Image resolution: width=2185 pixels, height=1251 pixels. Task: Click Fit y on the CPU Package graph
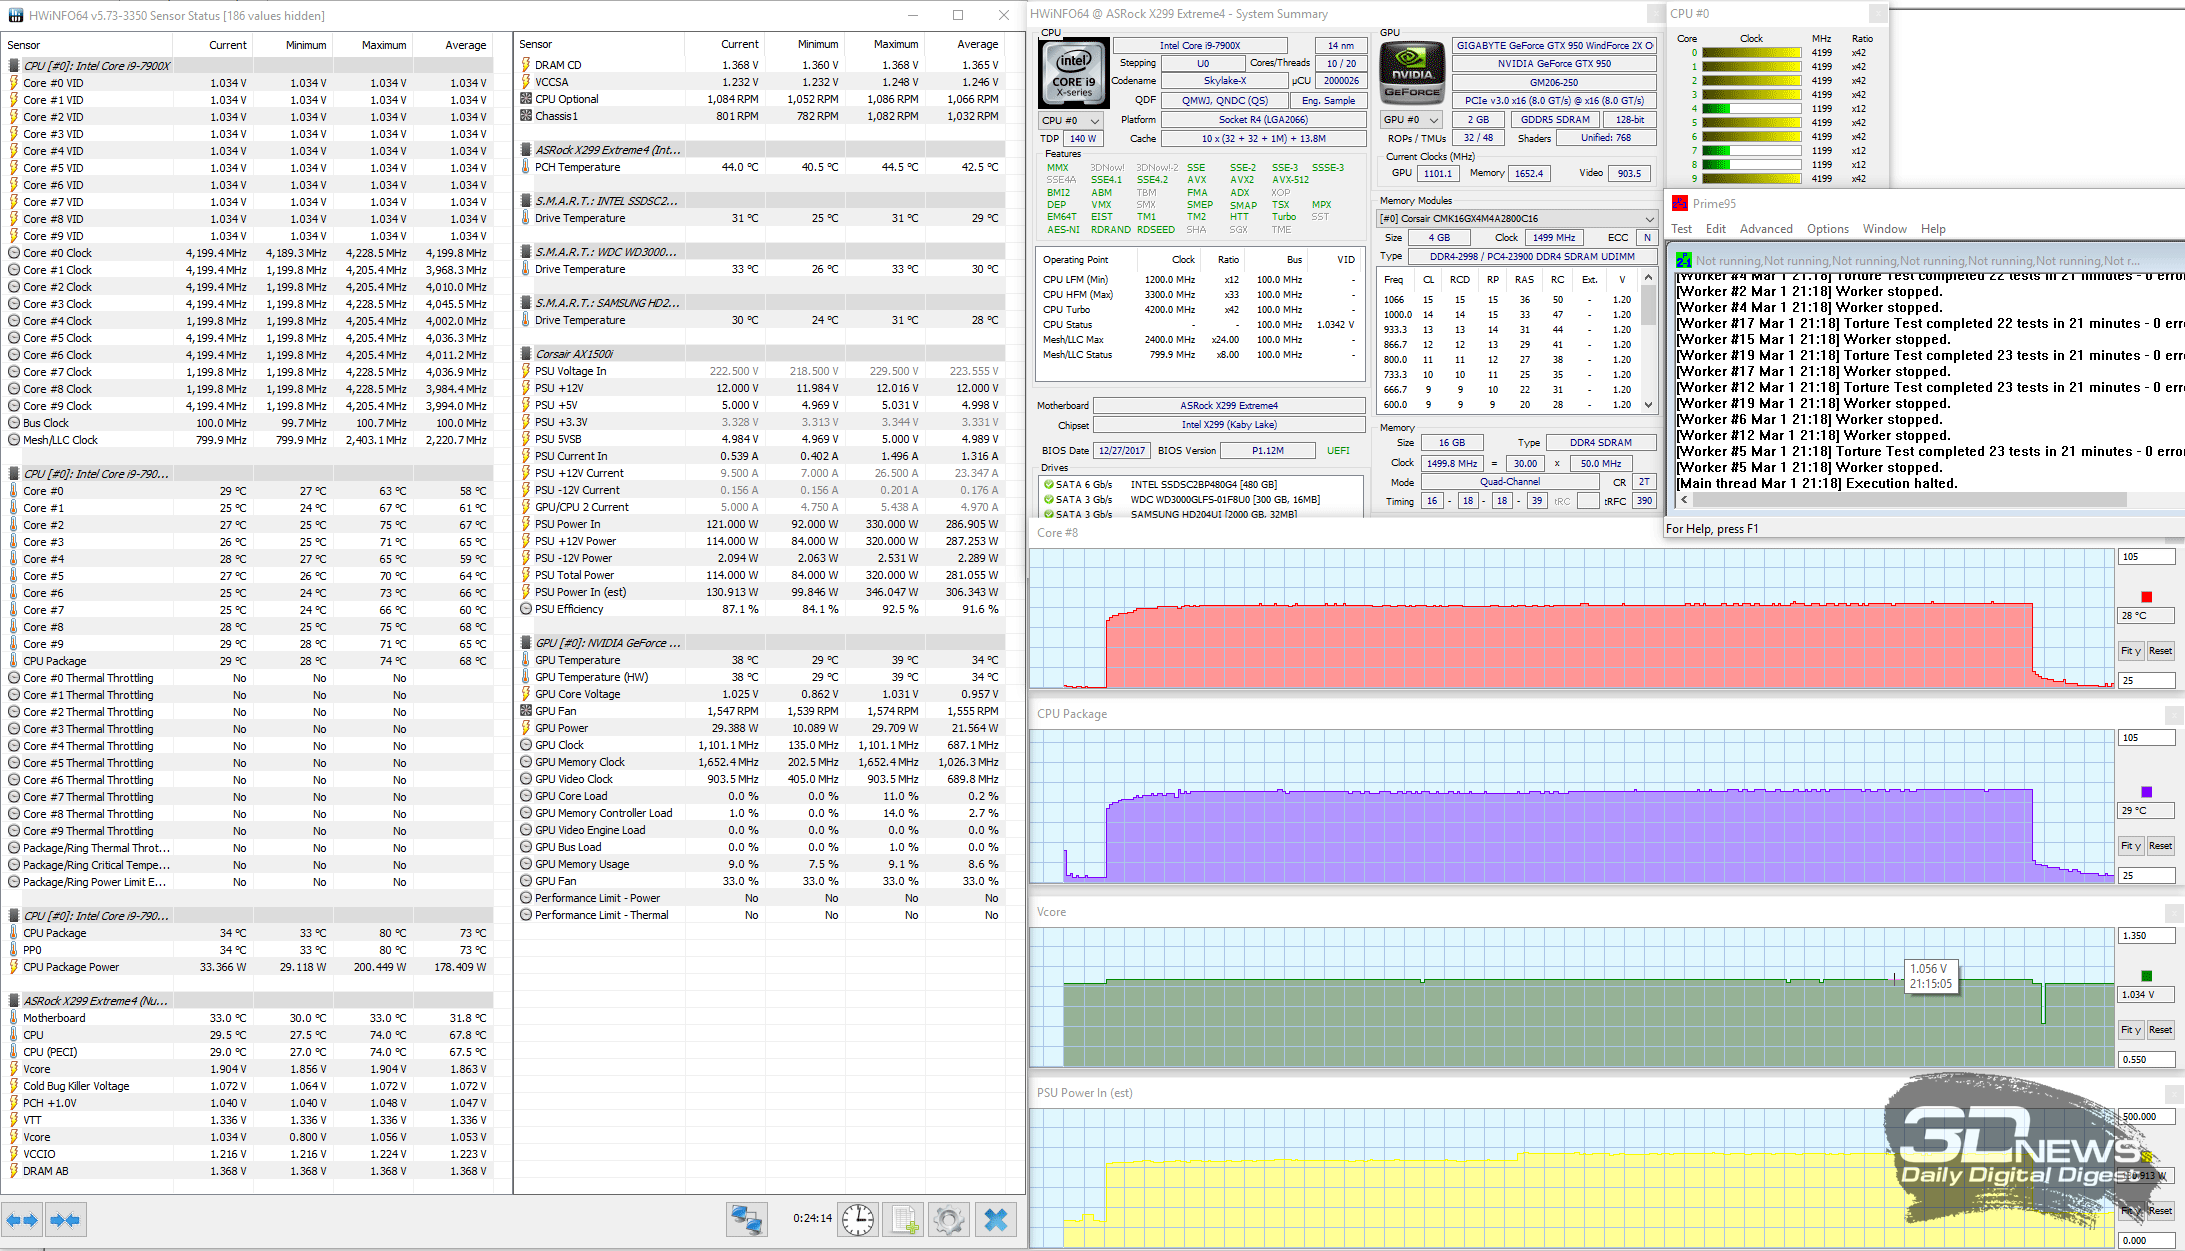click(x=2131, y=846)
